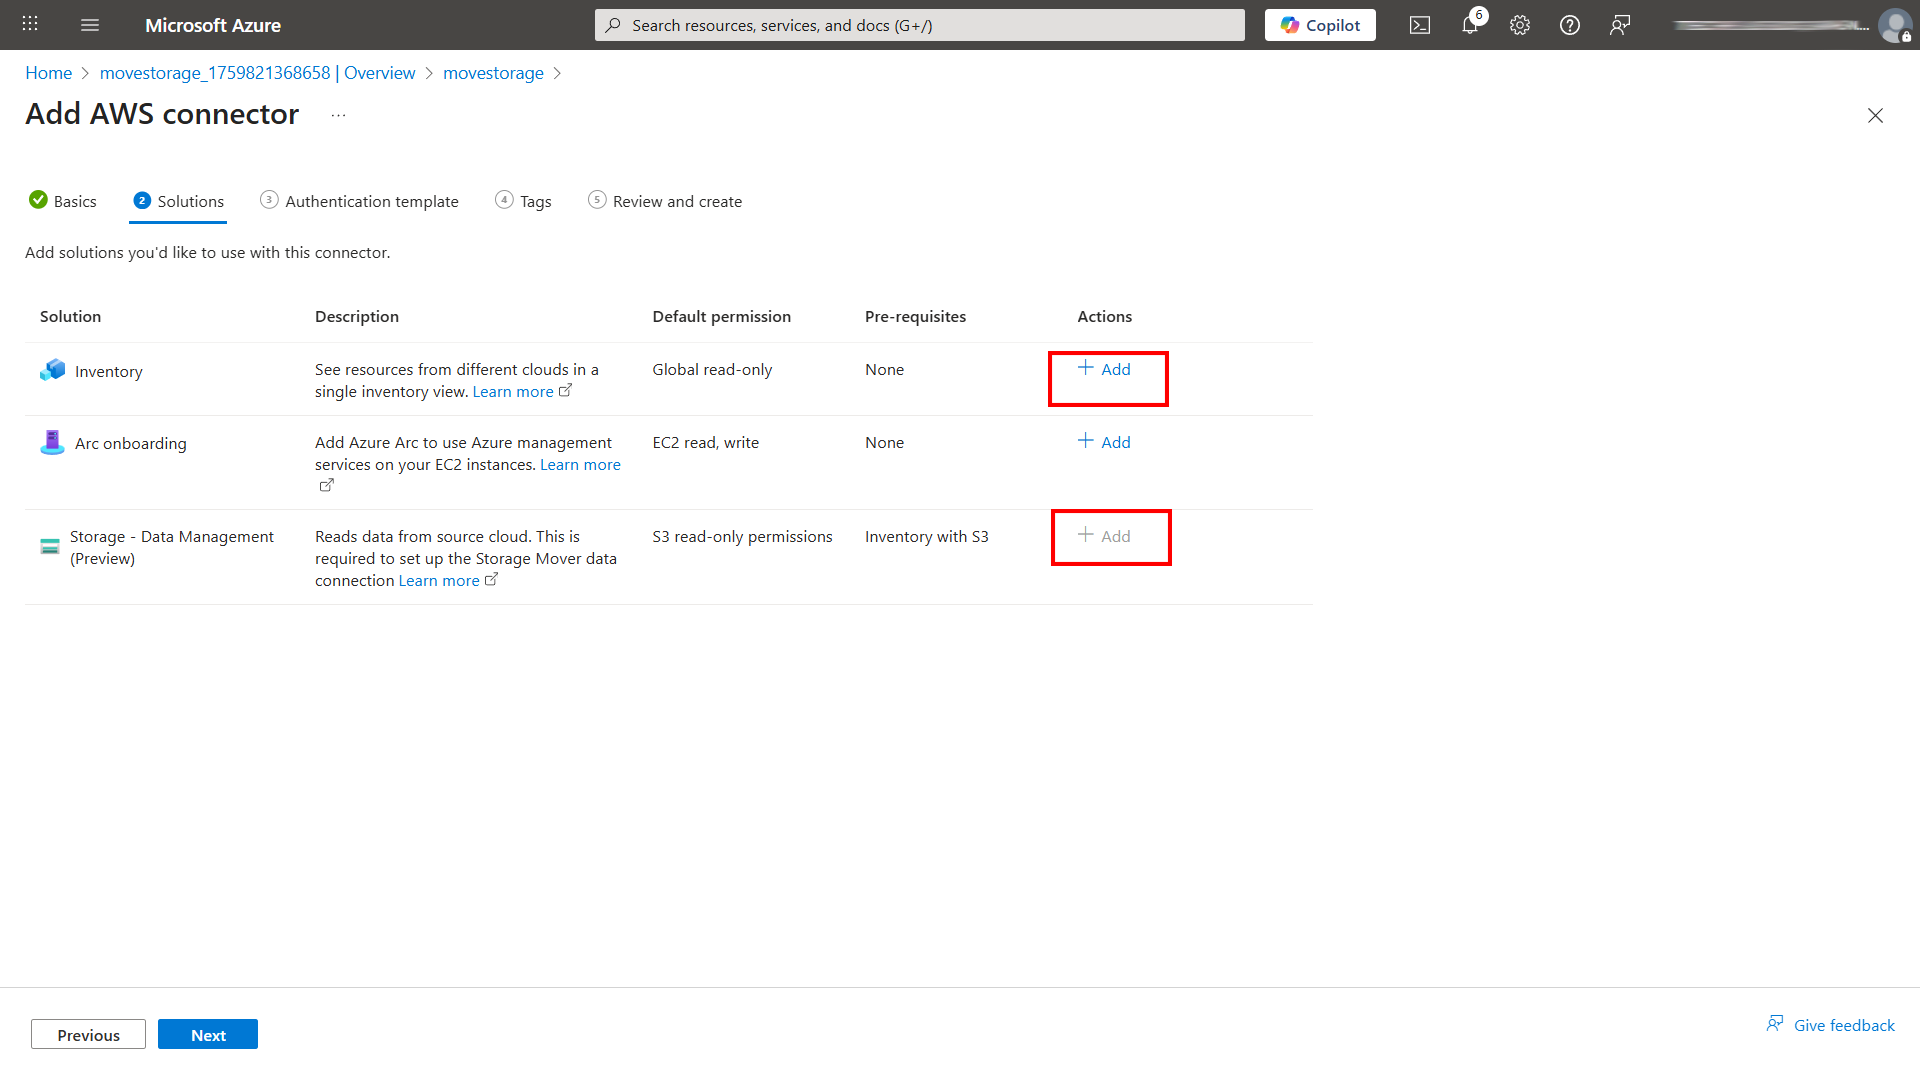Launch the Cloud Shell terminal
The width and height of the screenshot is (1920, 1080).
point(1420,25)
